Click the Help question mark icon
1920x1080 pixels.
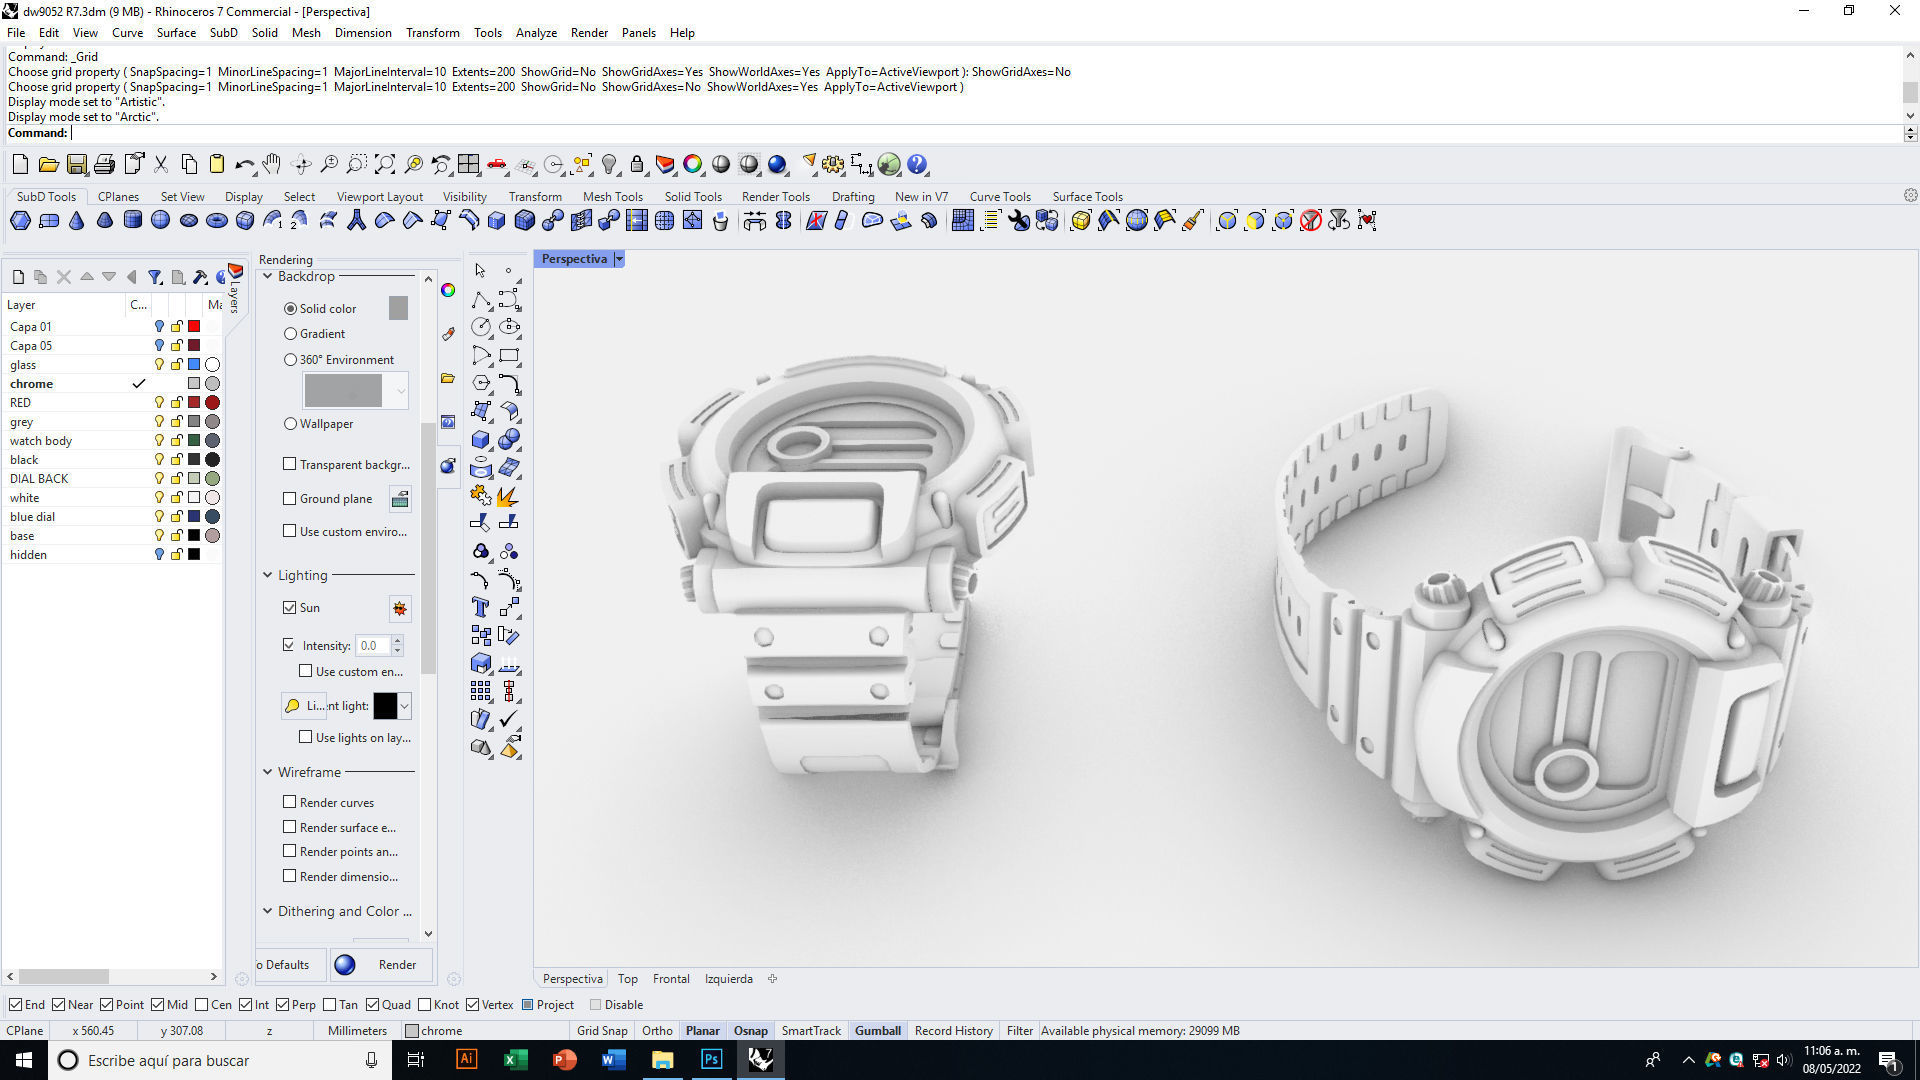(917, 164)
